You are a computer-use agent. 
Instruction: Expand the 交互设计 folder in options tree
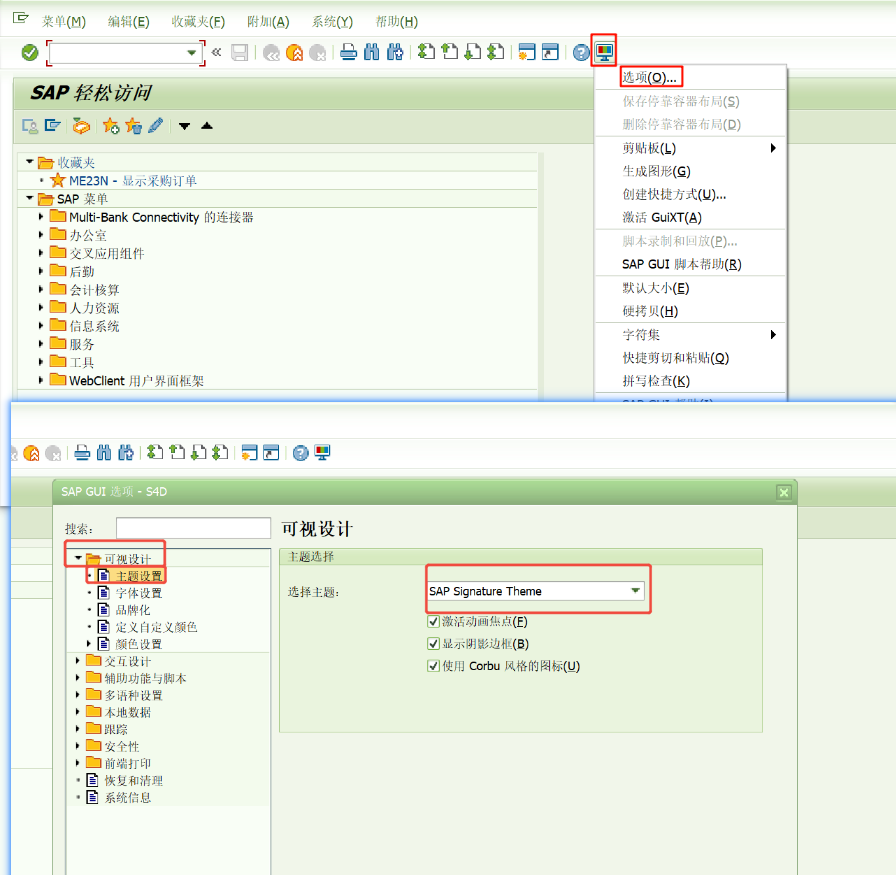[x=78, y=661]
